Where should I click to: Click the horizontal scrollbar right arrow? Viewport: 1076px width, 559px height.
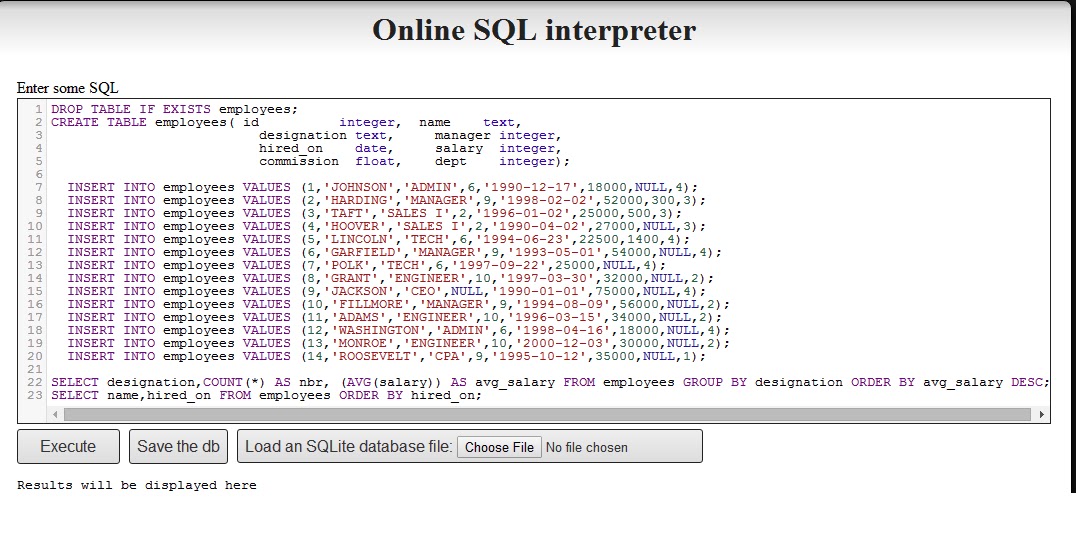1042,414
